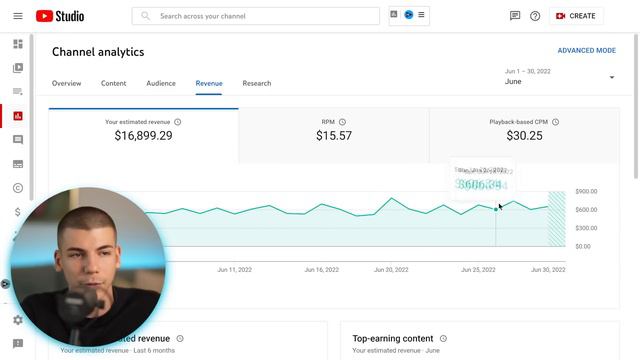Viewport: 640px width, 360px height.
Task: Click the list lines icon beside search
Action: [421, 15]
